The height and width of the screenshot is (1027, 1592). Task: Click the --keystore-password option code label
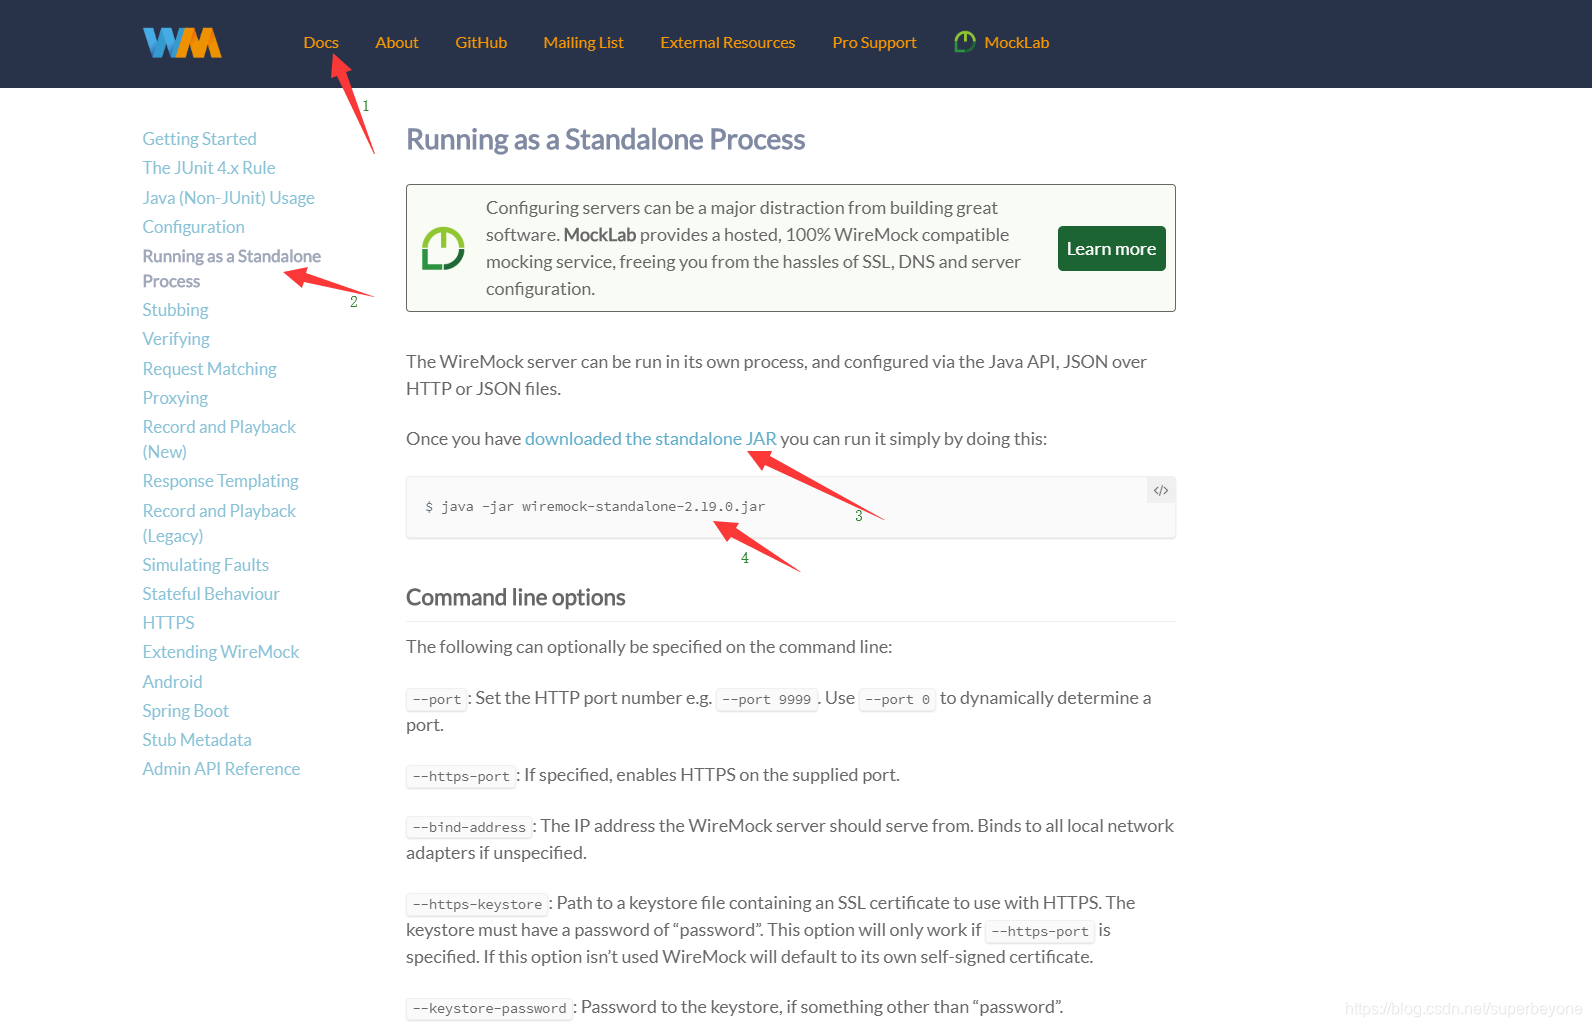tap(489, 1008)
